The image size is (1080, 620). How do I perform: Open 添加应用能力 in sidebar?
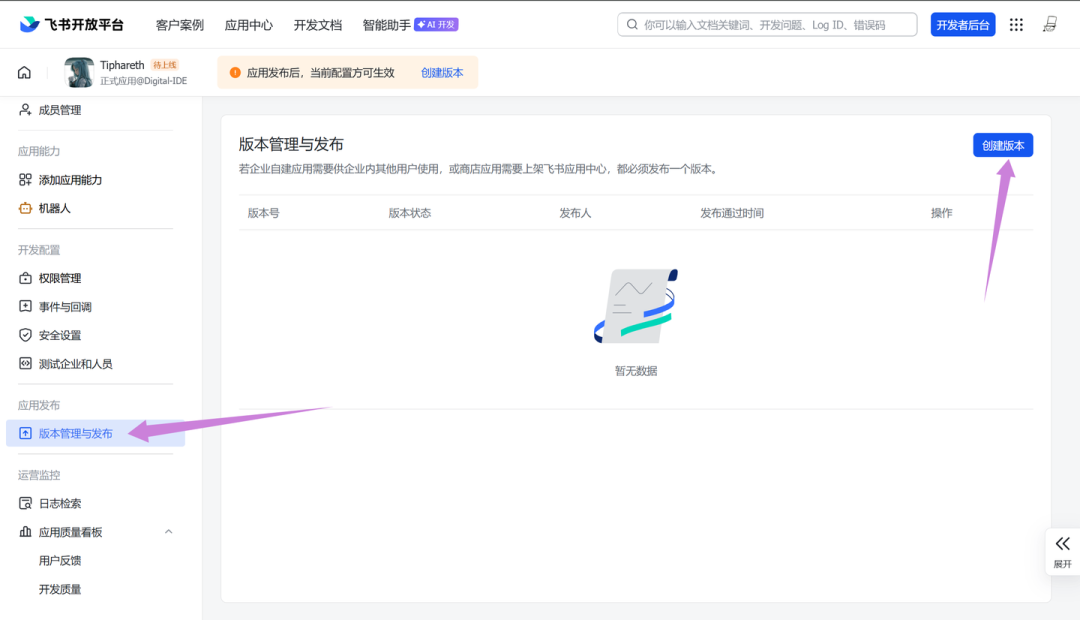70,180
